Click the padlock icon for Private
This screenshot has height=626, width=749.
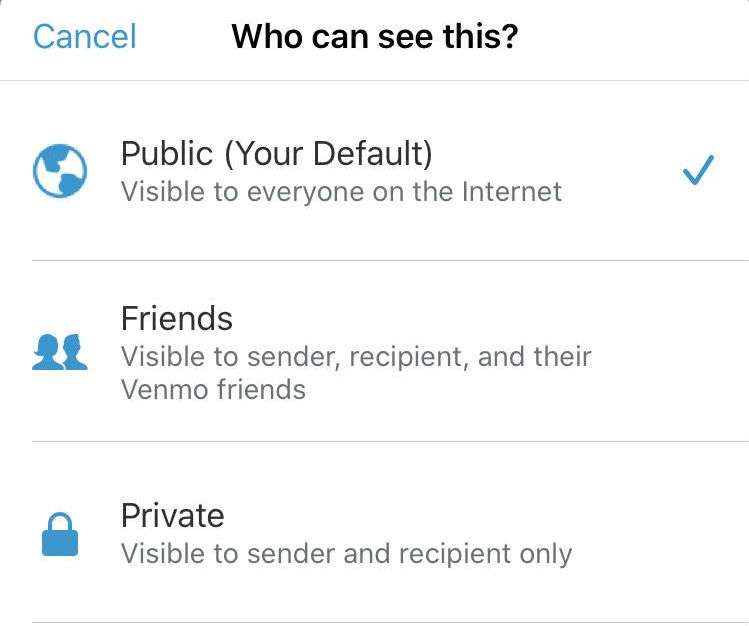coord(60,534)
